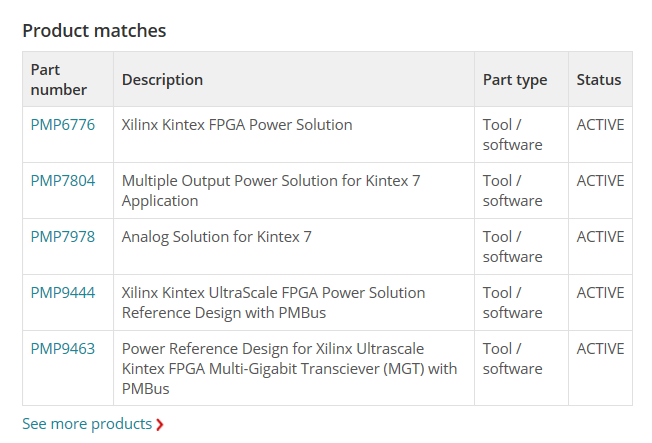652x443 pixels.
Task: Click the See more products link
Action: click(x=87, y=424)
